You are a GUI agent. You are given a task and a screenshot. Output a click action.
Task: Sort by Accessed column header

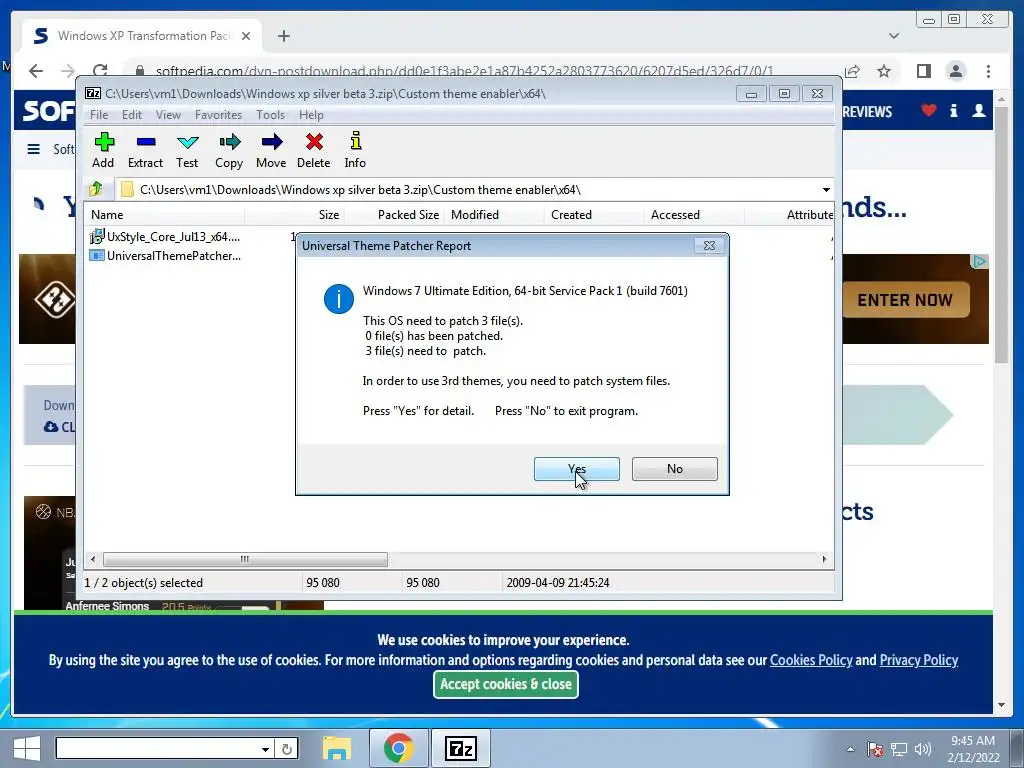click(x=694, y=215)
